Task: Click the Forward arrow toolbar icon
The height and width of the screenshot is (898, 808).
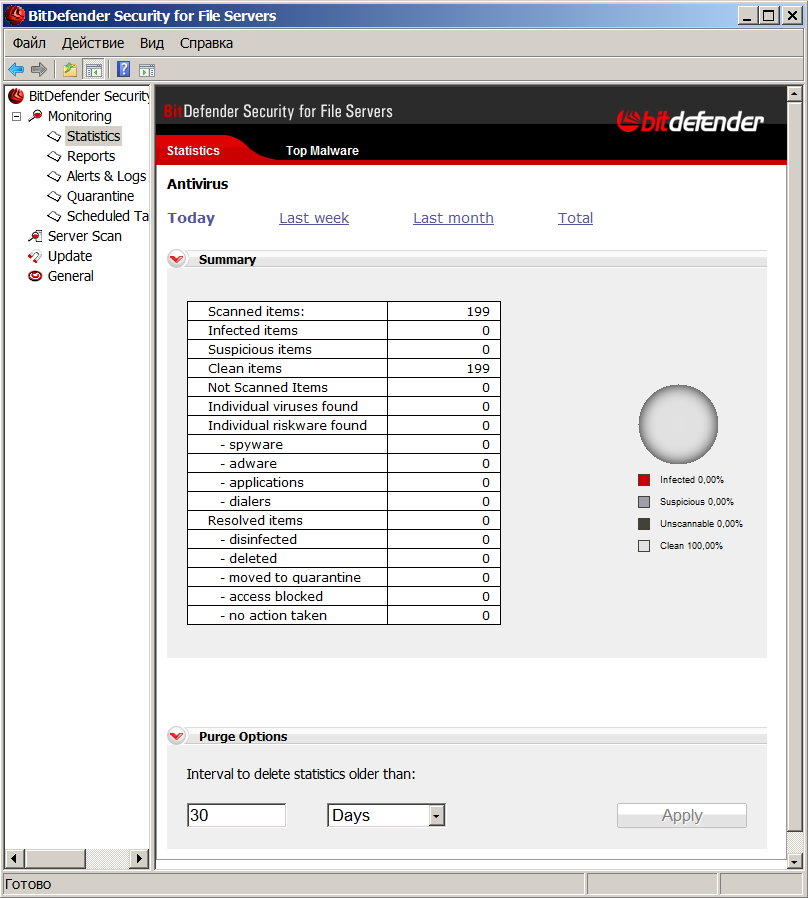Action: (x=38, y=70)
